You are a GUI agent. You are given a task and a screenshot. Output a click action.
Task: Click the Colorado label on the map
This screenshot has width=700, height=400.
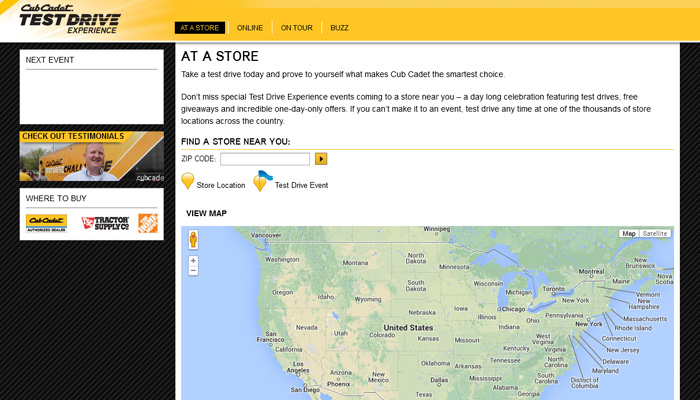click(382, 335)
